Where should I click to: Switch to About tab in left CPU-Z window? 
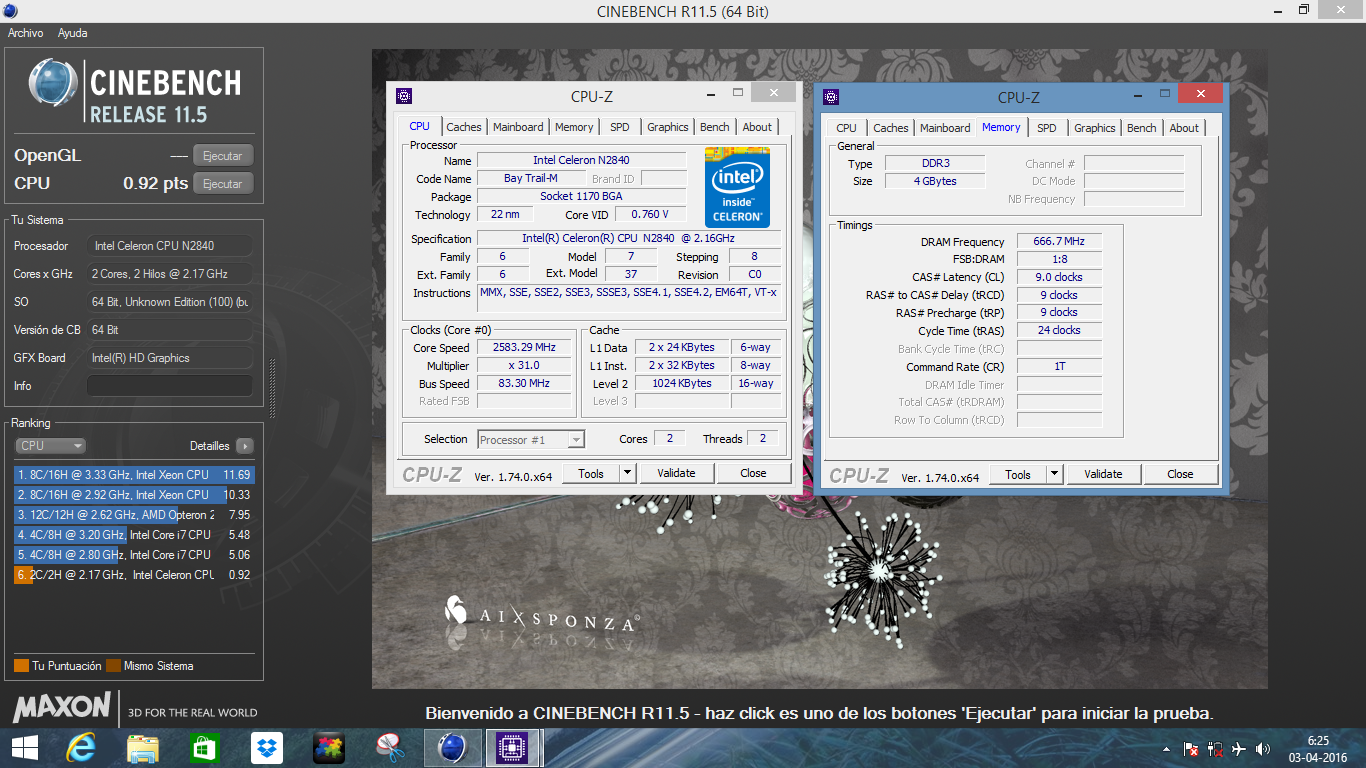click(757, 127)
